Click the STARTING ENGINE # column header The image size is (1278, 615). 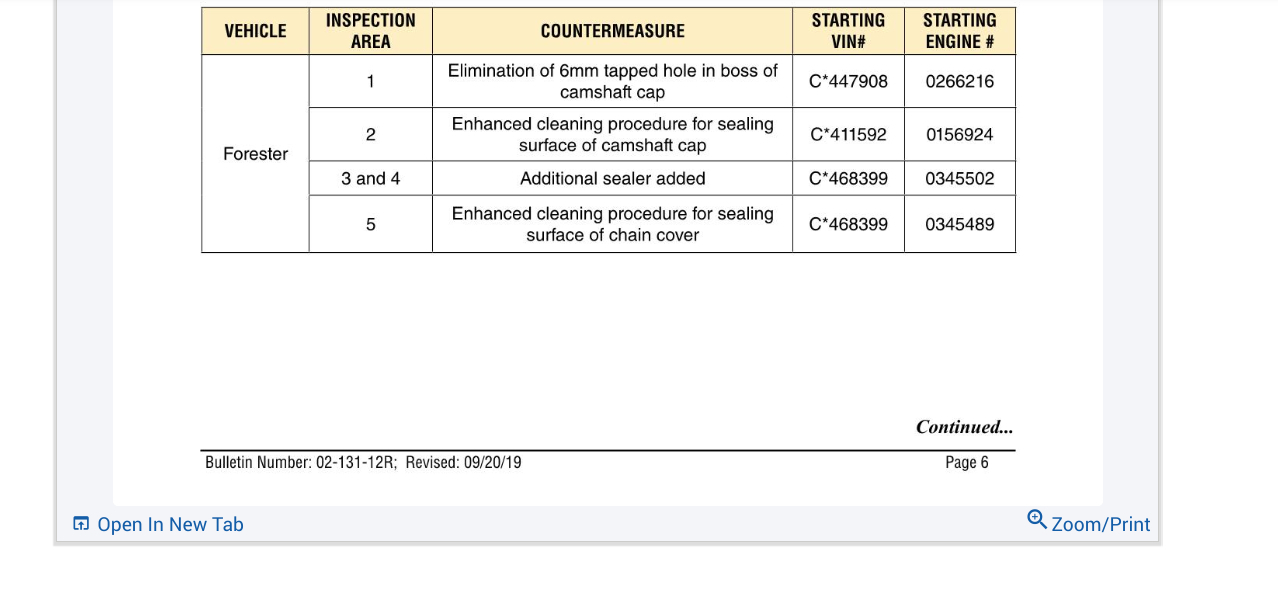tap(959, 31)
